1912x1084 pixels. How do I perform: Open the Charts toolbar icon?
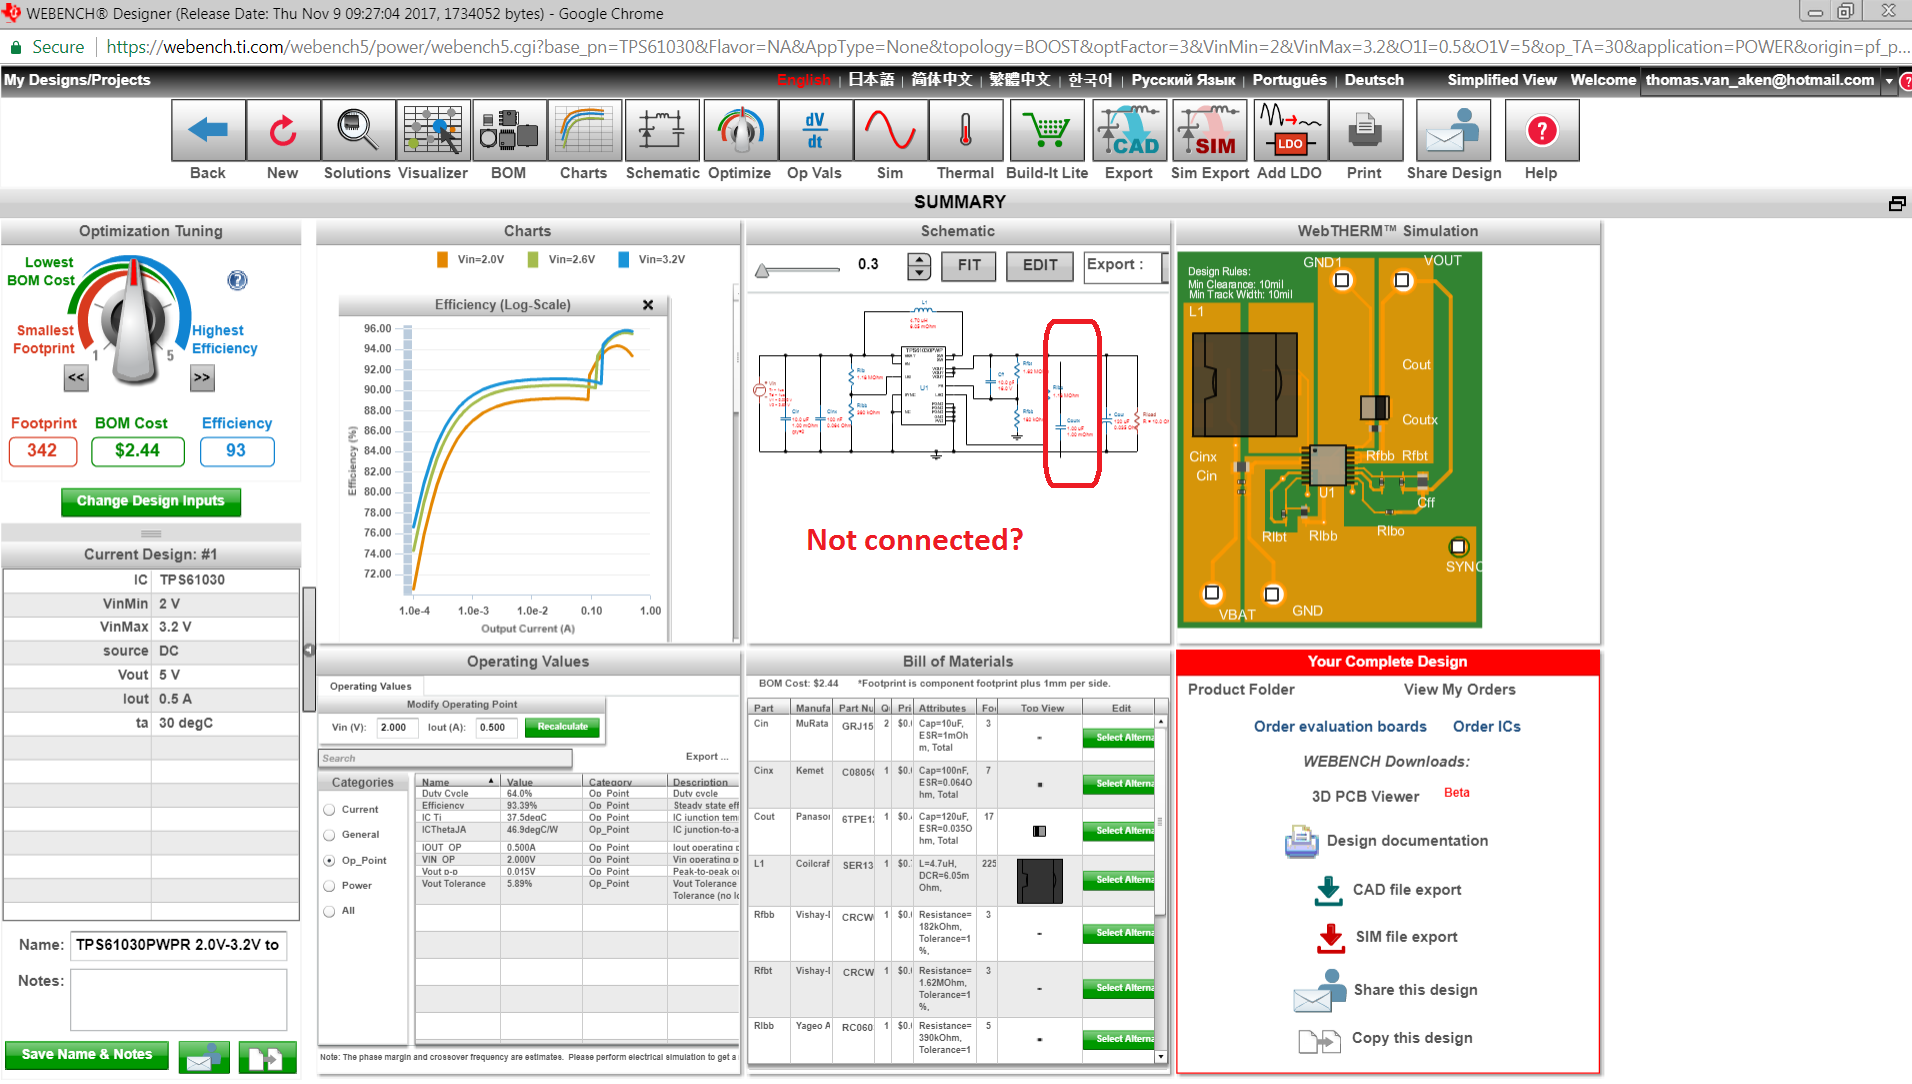click(x=584, y=131)
